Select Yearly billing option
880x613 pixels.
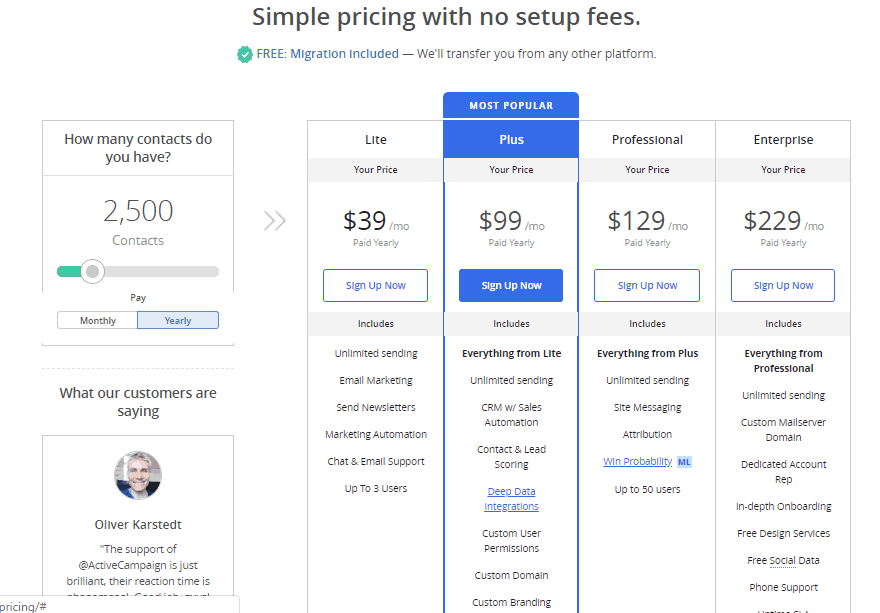[178, 321]
